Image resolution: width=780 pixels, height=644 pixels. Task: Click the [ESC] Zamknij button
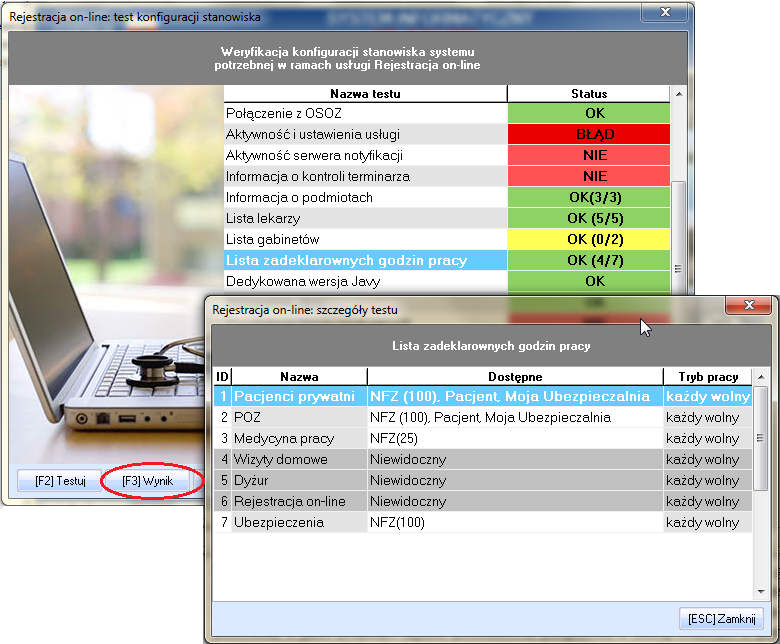click(x=721, y=619)
